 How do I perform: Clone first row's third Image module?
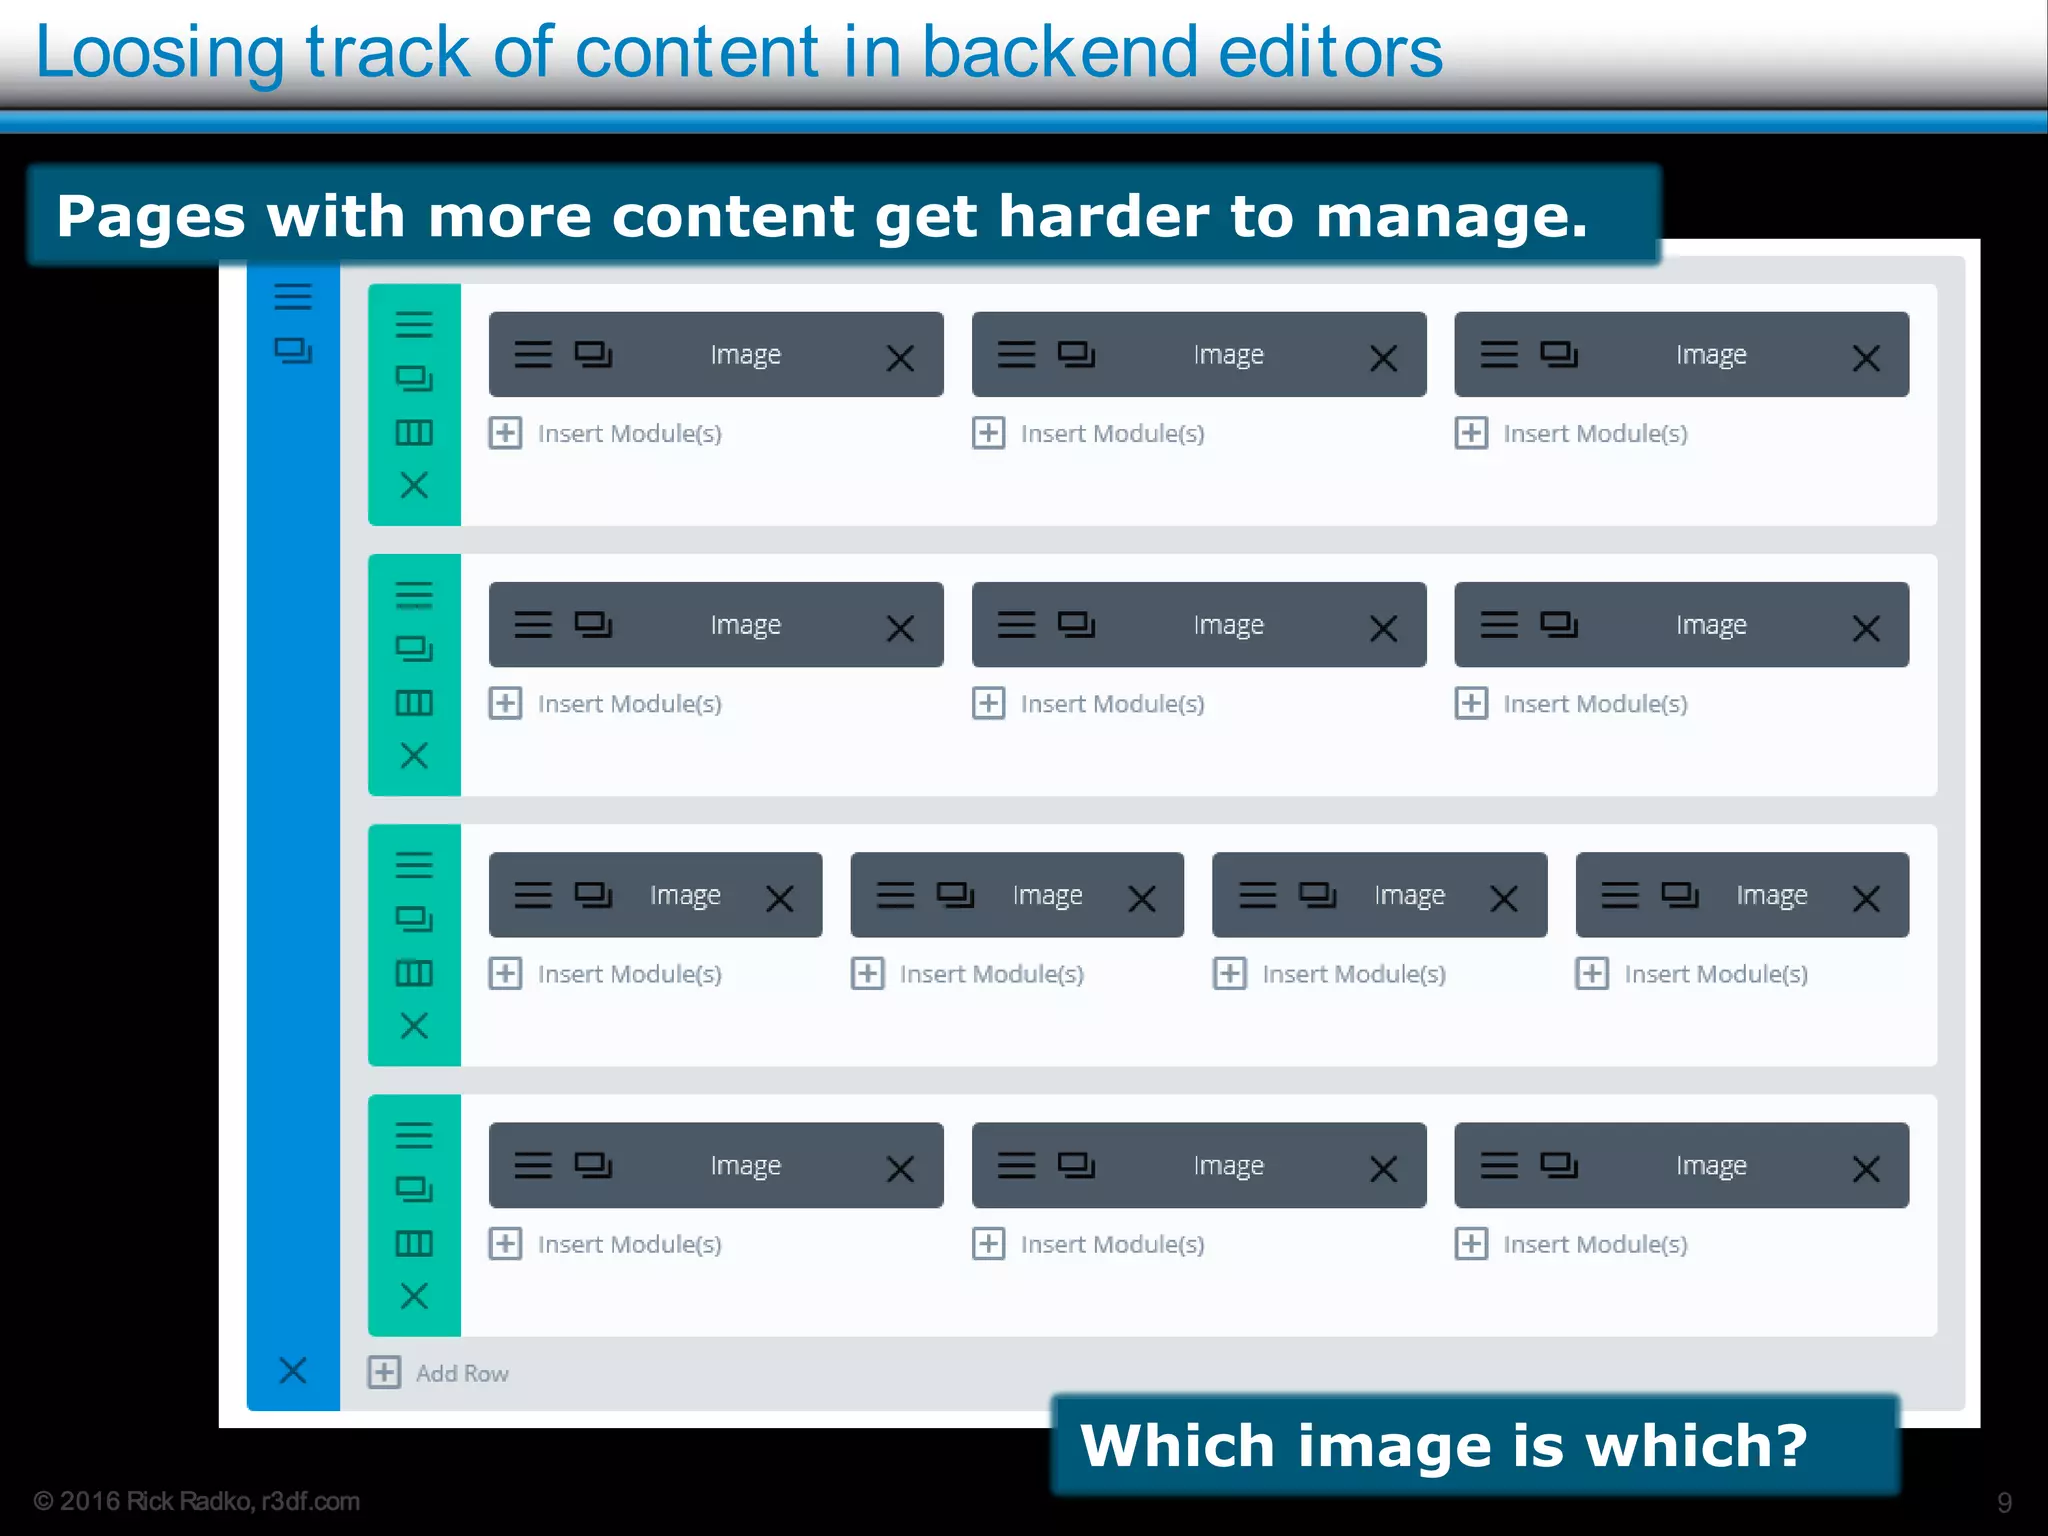[1559, 354]
